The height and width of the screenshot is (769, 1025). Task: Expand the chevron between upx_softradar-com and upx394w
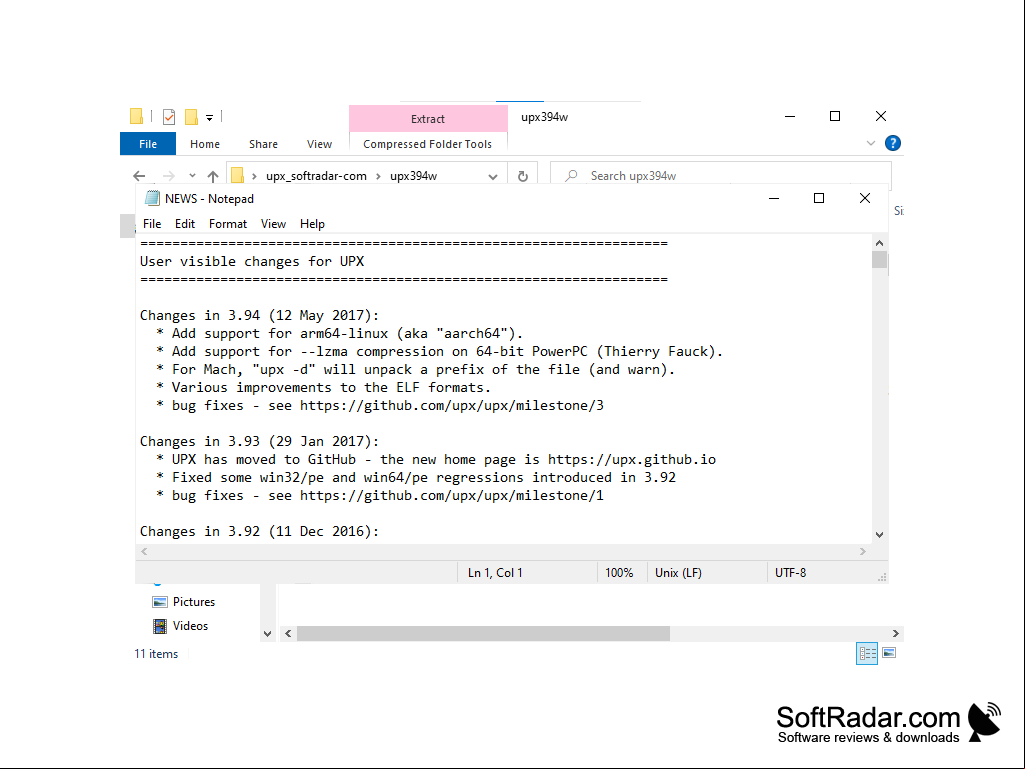click(x=378, y=176)
